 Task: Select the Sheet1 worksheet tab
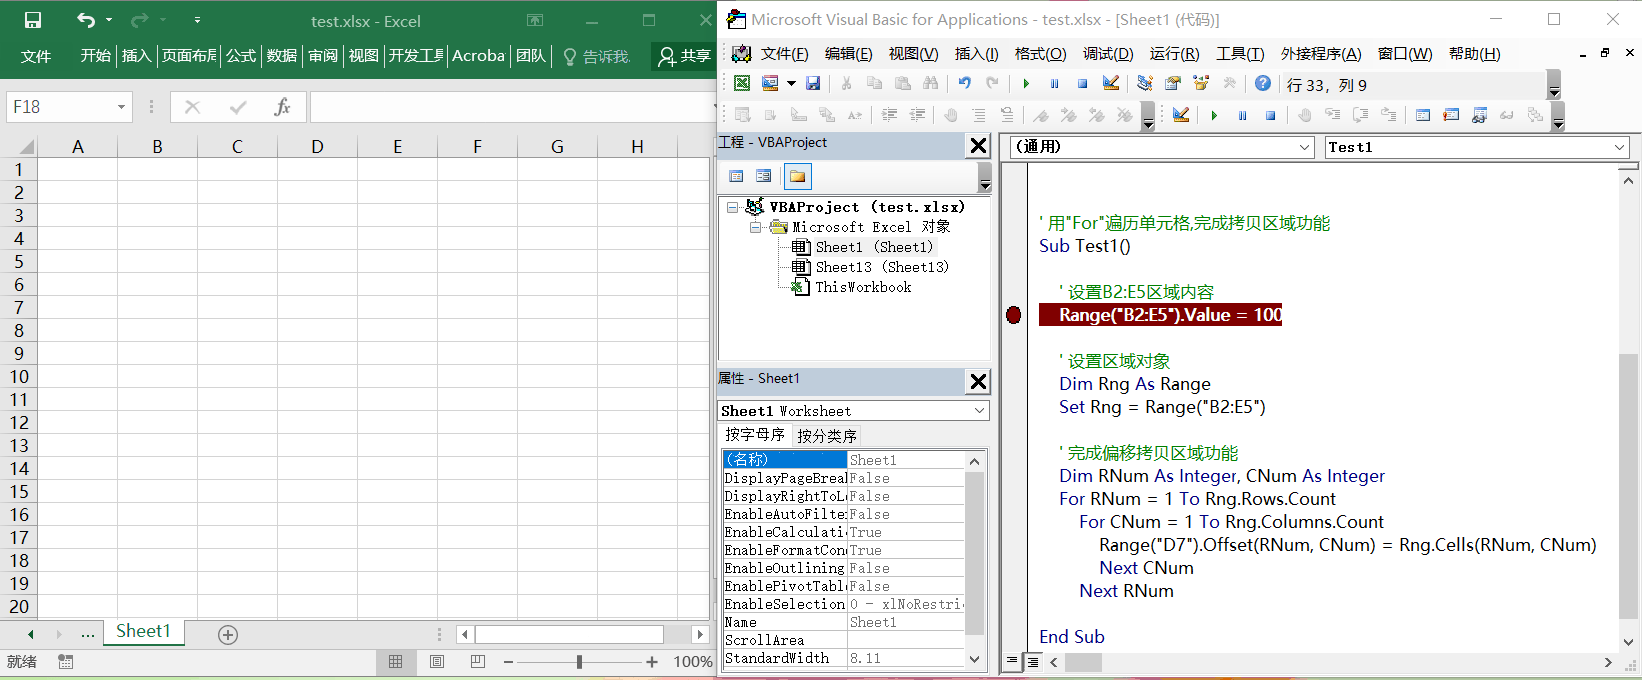point(143,631)
